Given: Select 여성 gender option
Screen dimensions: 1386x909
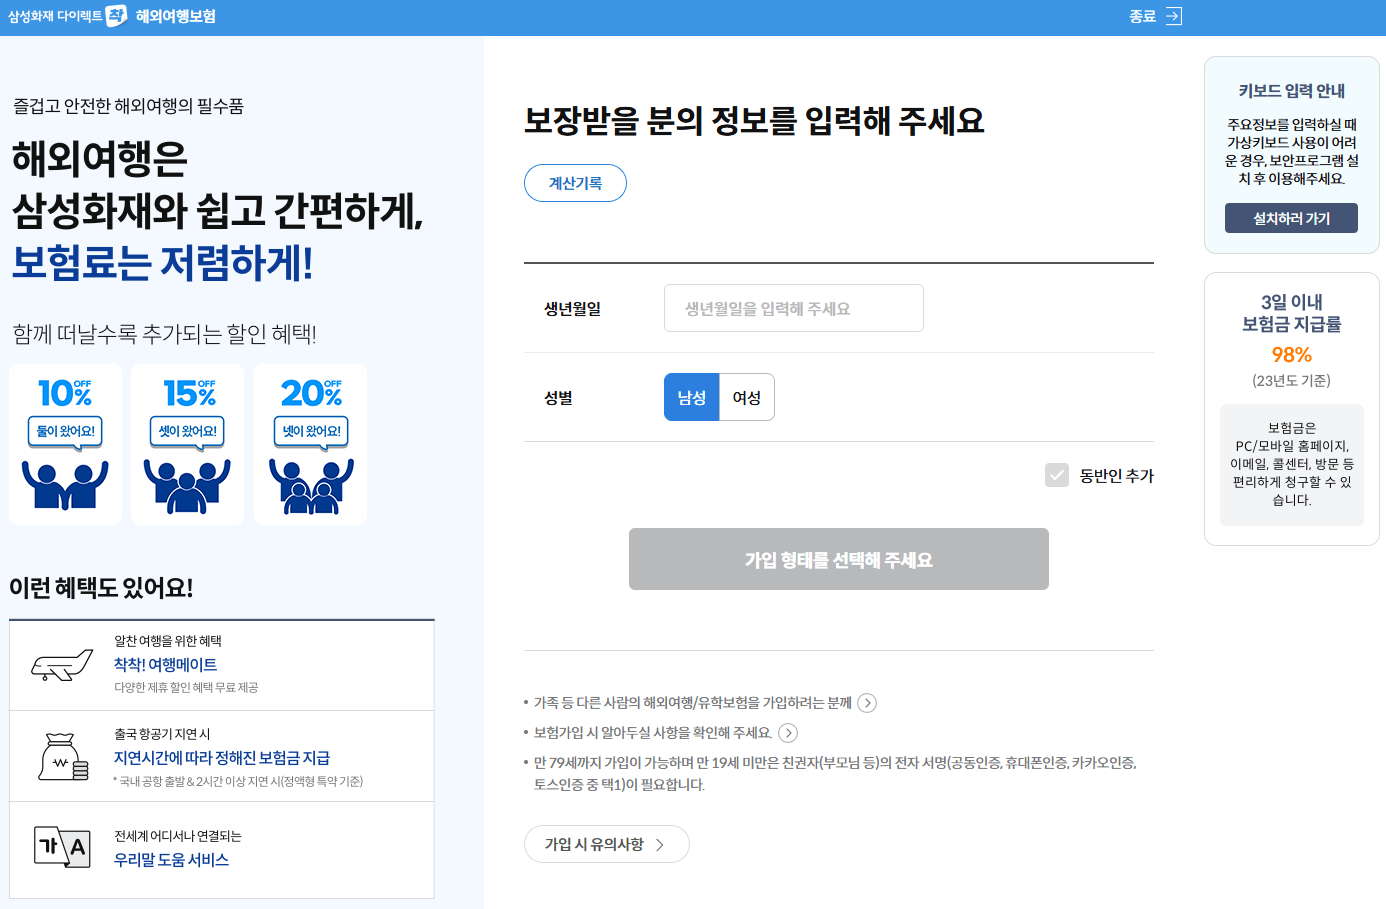Looking at the screenshot, I should click(x=747, y=397).
